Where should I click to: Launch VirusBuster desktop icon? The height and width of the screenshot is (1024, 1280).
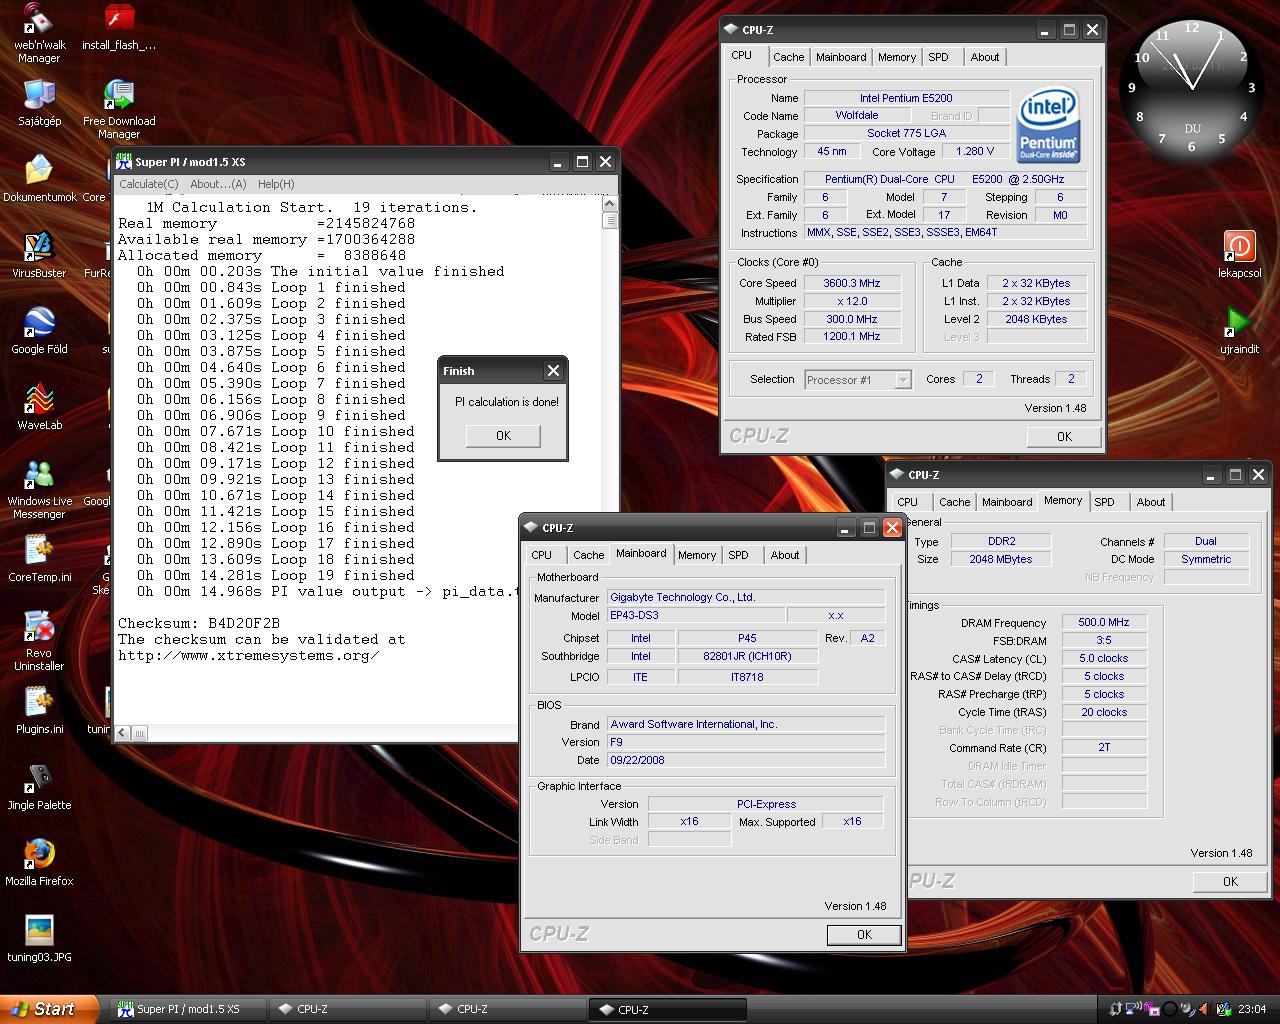tap(39, 255)
